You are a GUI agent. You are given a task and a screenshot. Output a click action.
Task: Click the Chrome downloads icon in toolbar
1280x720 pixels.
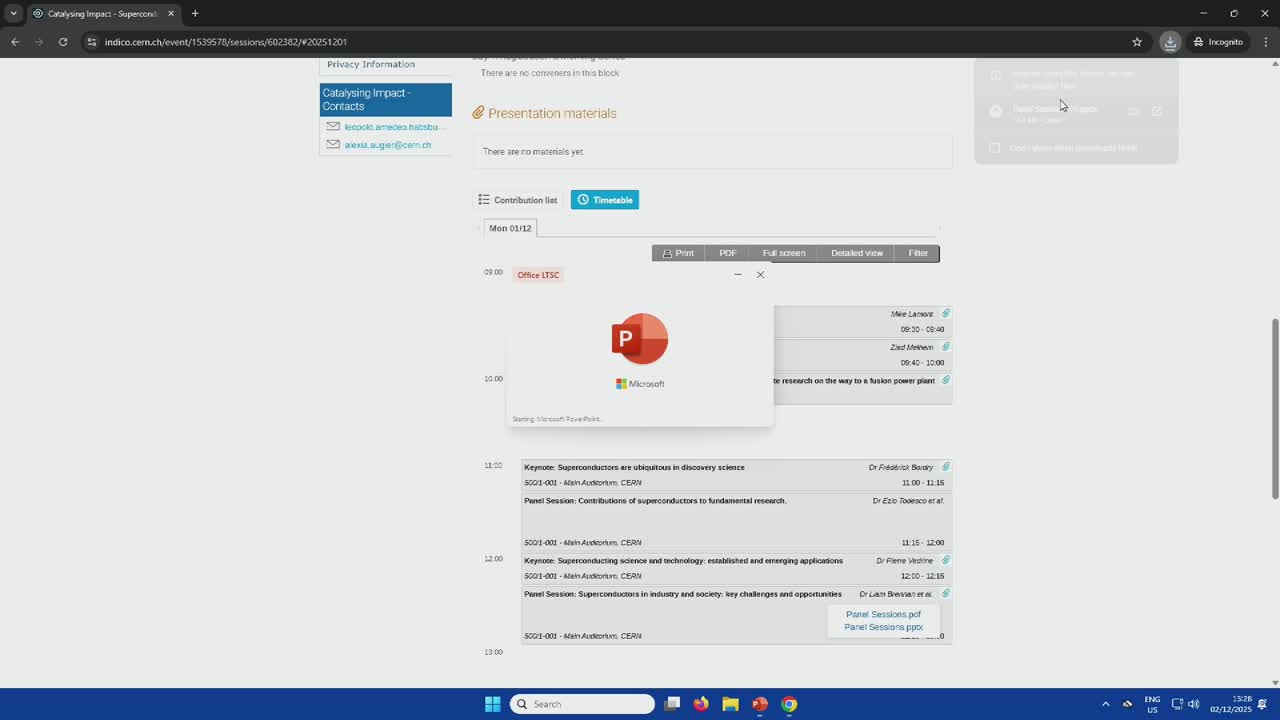1170,42
